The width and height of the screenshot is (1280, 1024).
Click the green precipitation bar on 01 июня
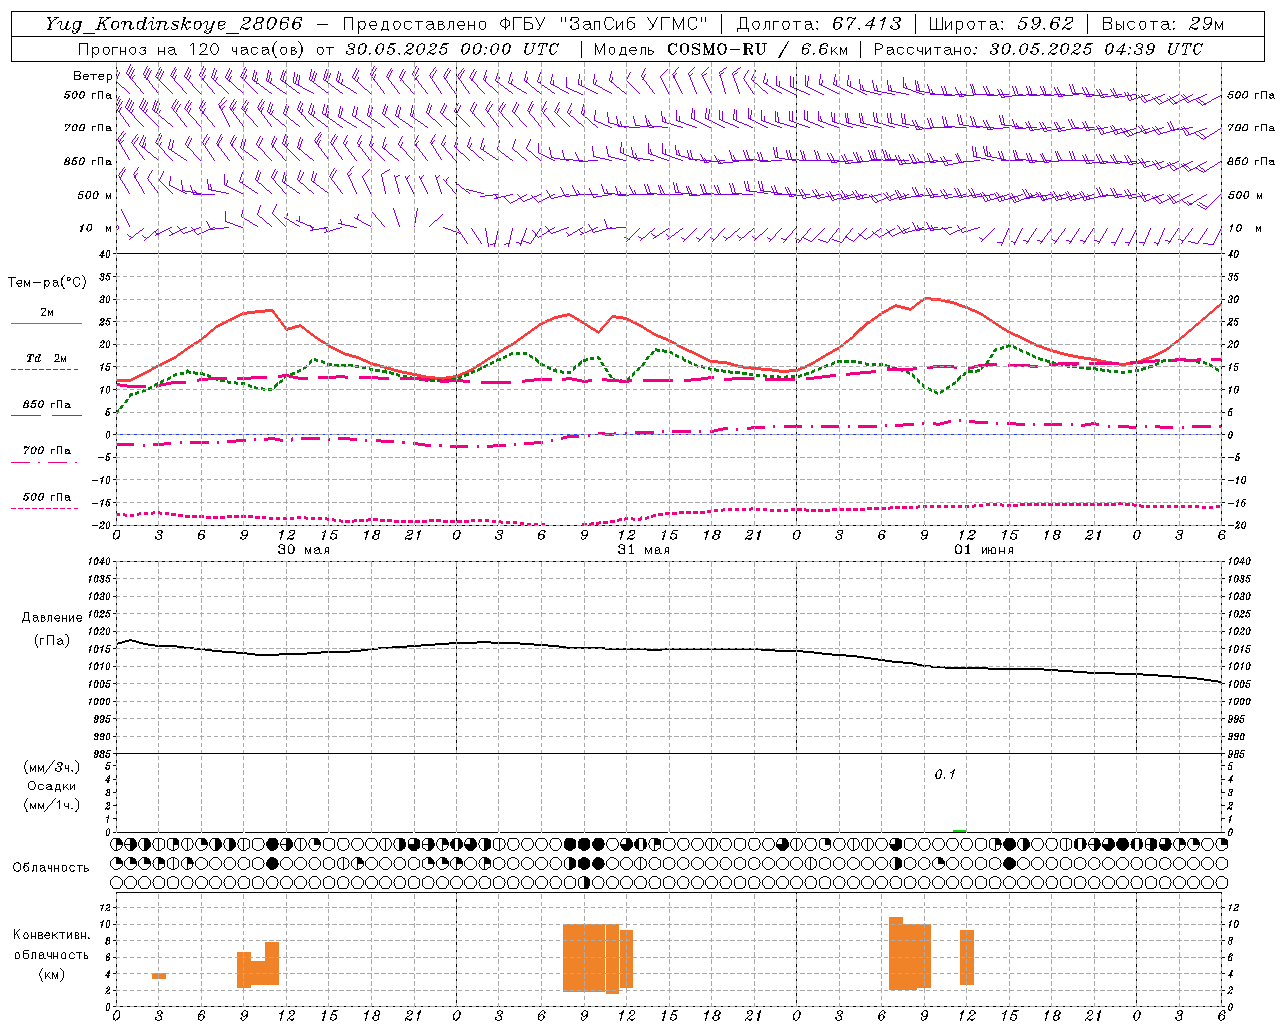coord(960,831)
